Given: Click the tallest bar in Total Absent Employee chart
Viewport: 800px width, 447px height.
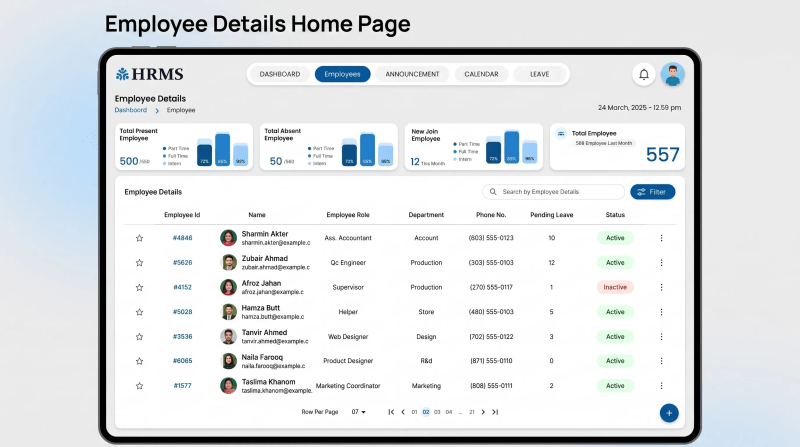Looking at the screenshot, I should [x=367, y=149].
